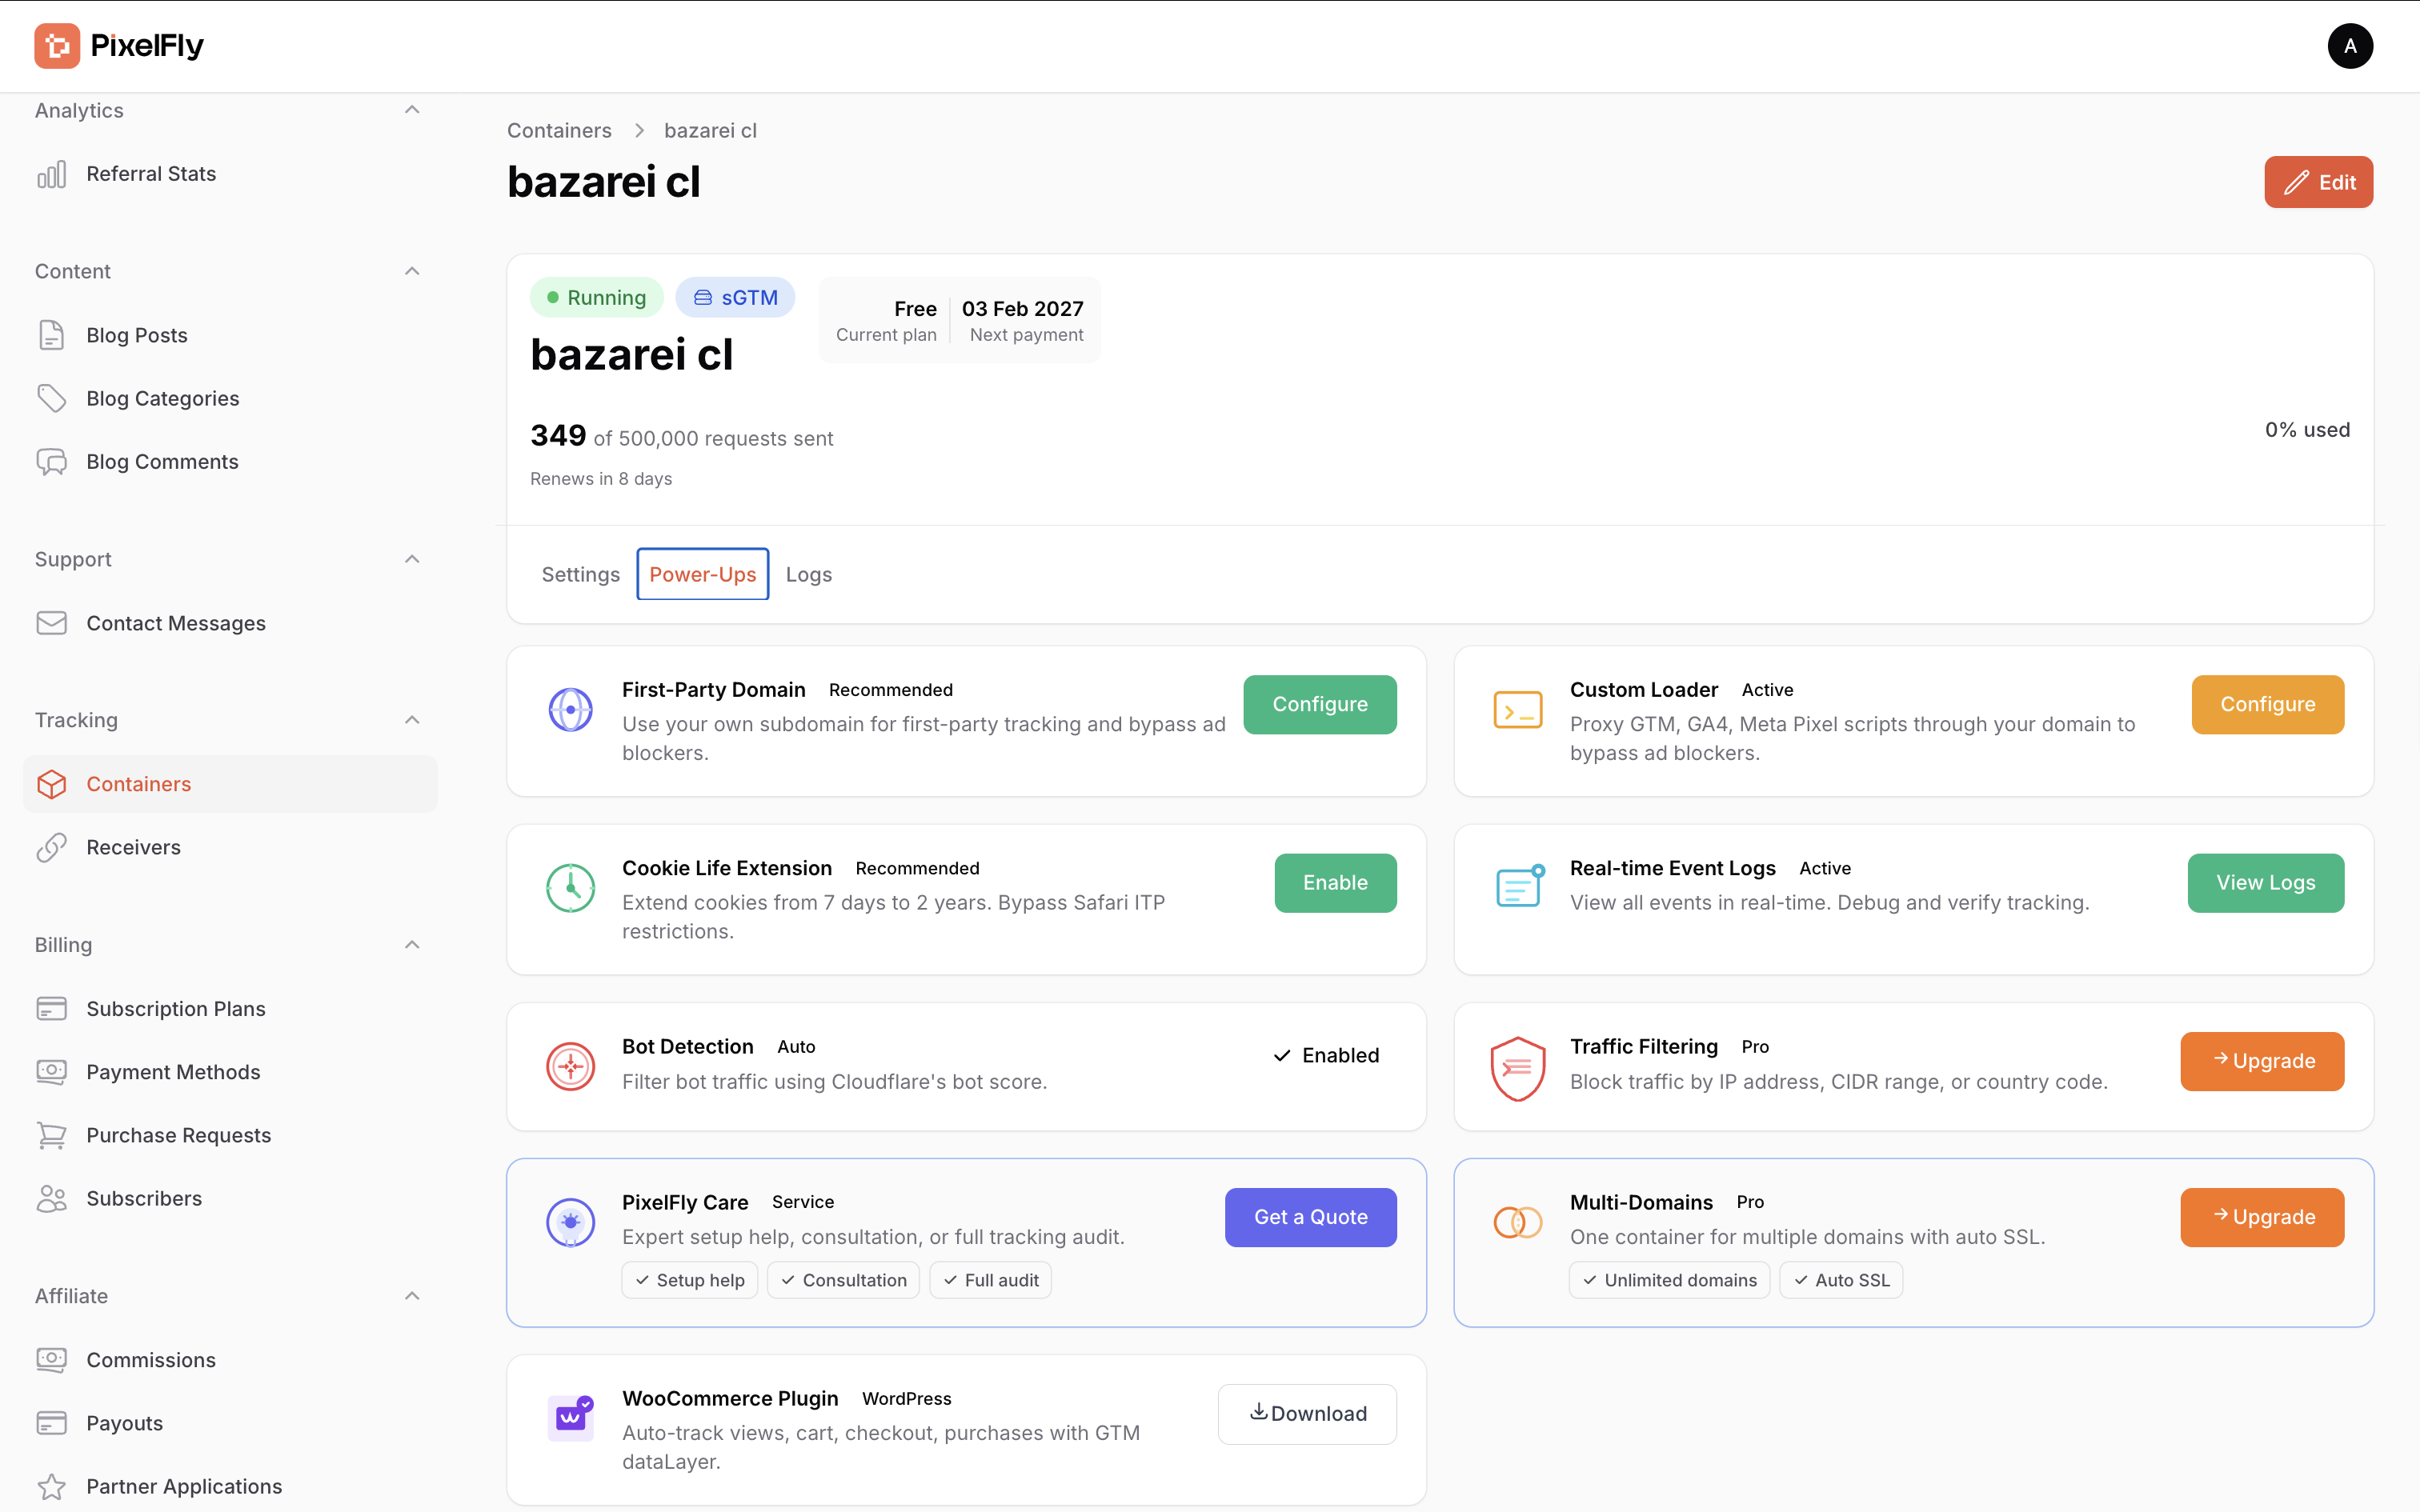The width and height of the screenshot is (2420, 1512).
Task: Click the PixelFly logo icon
Action: [57, 46]
